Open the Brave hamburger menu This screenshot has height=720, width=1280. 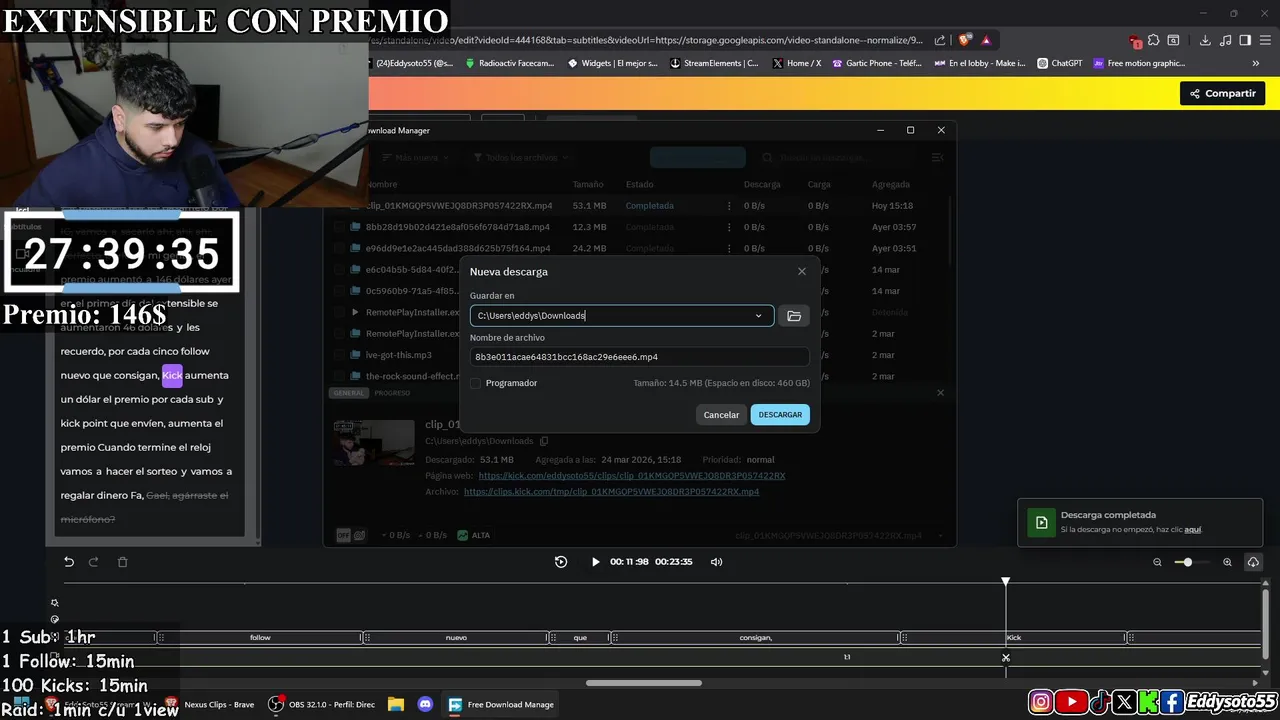tap(1265, 40)
